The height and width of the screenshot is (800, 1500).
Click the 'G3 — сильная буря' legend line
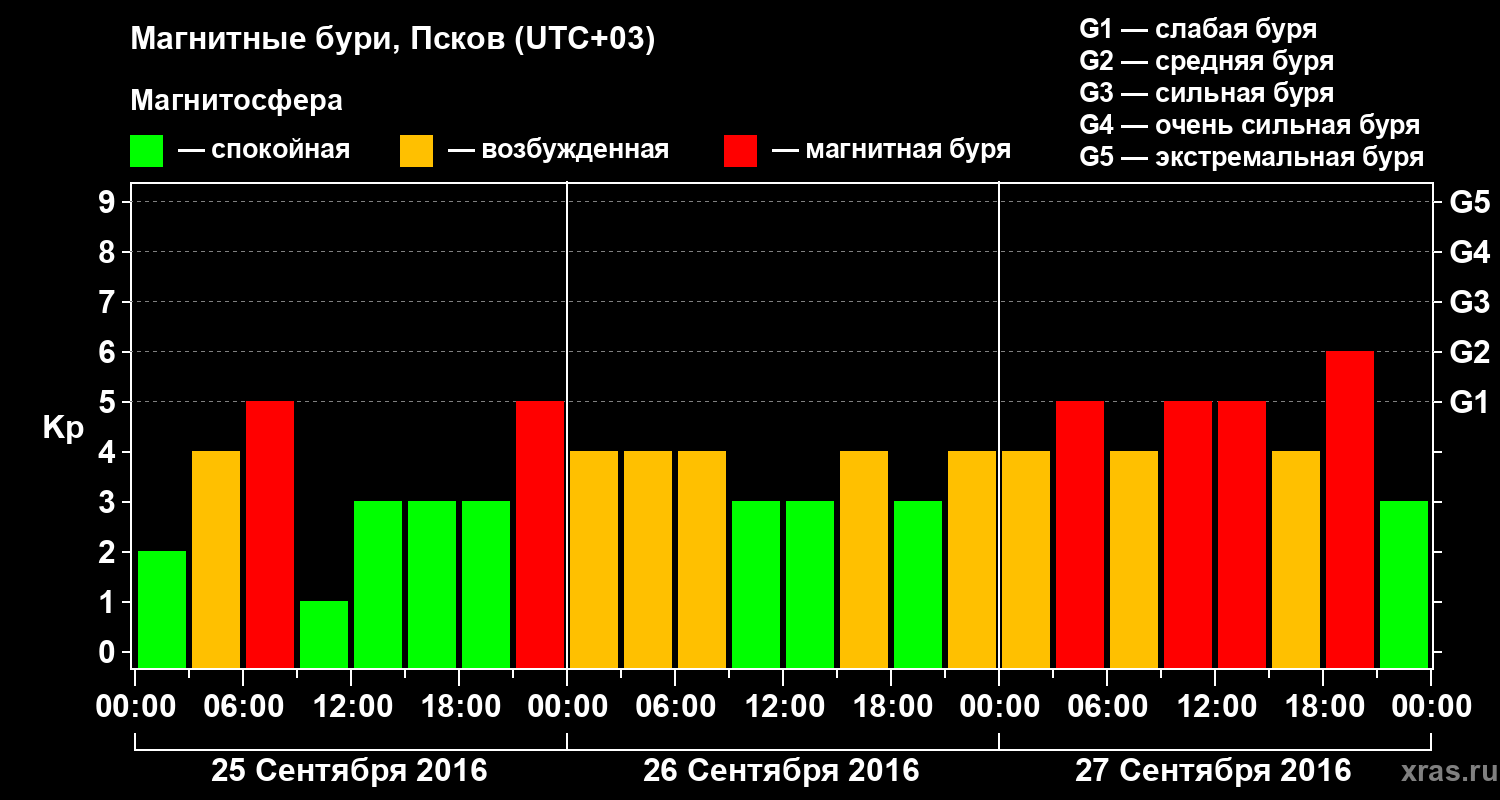coord(1207,93)
